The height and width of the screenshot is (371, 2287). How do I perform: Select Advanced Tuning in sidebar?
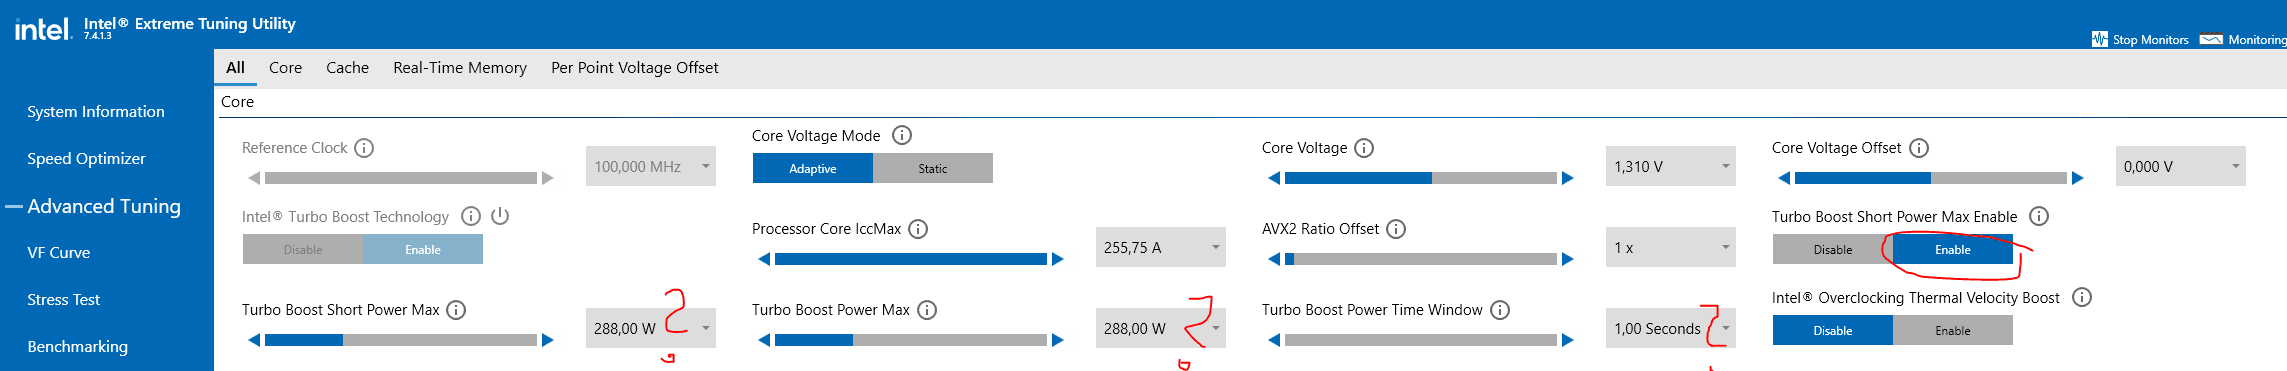point(104,206)
